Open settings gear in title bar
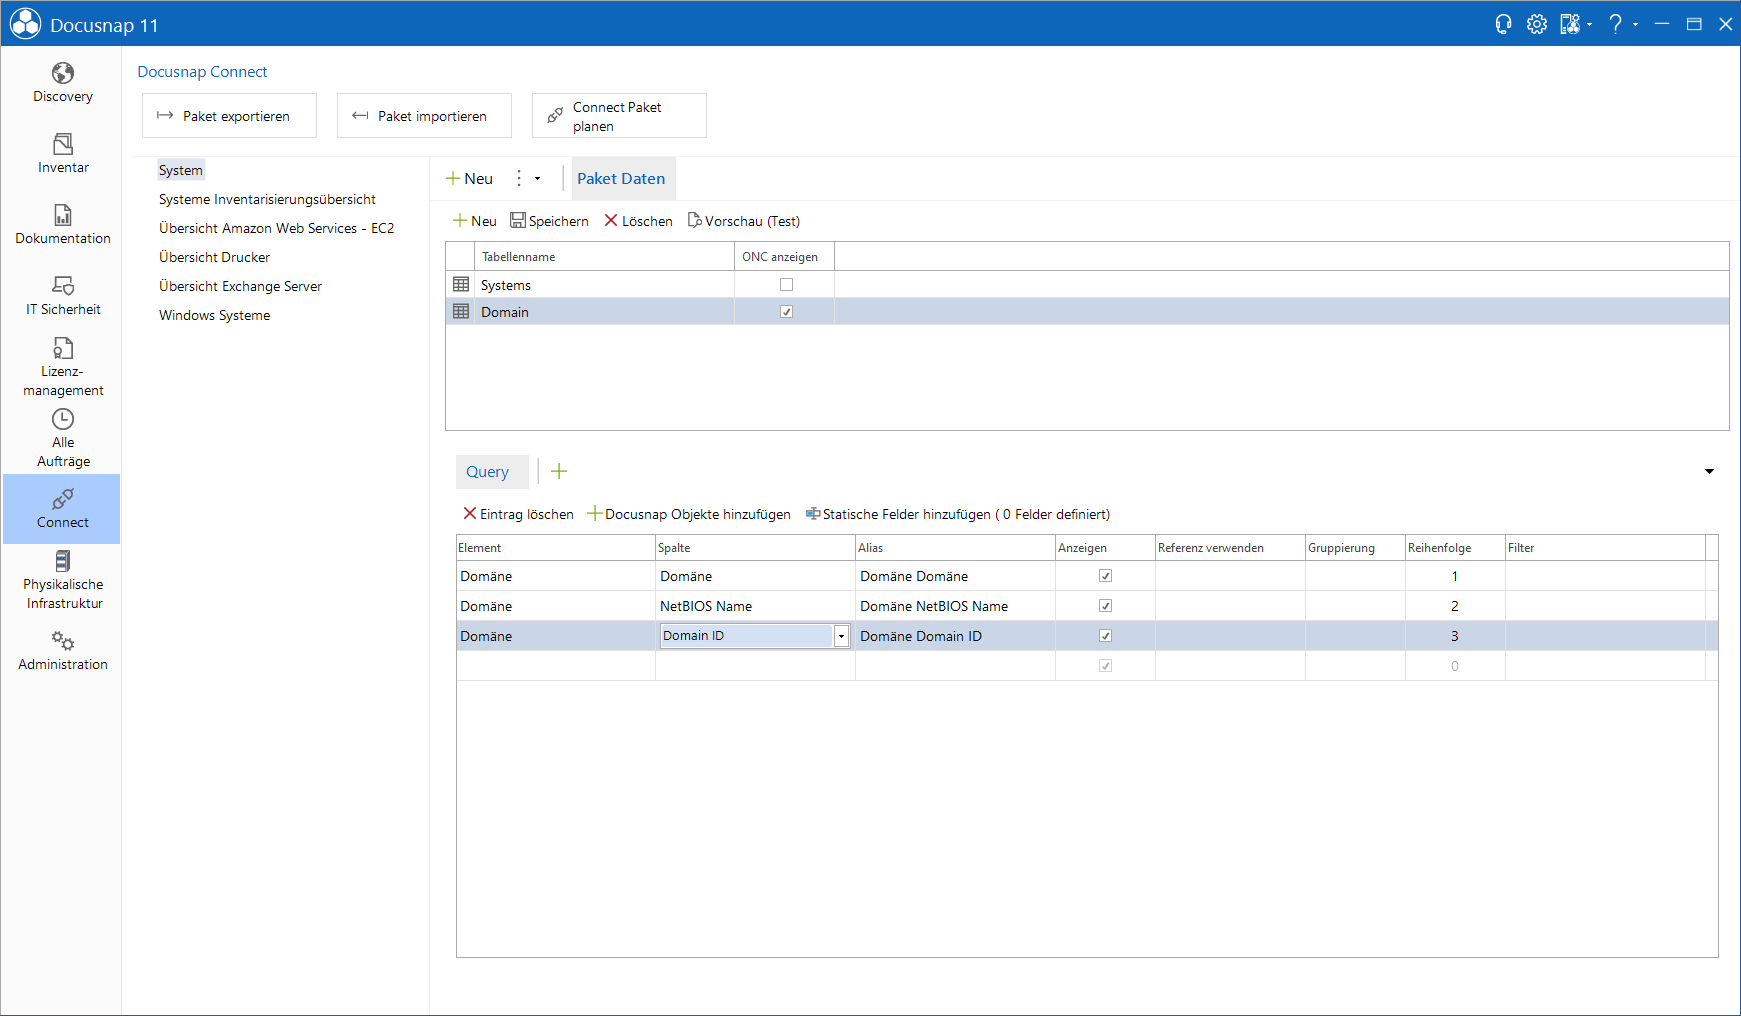Image resolution: width=1741 pixels, height=1016 pixels. coord(1537,24)
